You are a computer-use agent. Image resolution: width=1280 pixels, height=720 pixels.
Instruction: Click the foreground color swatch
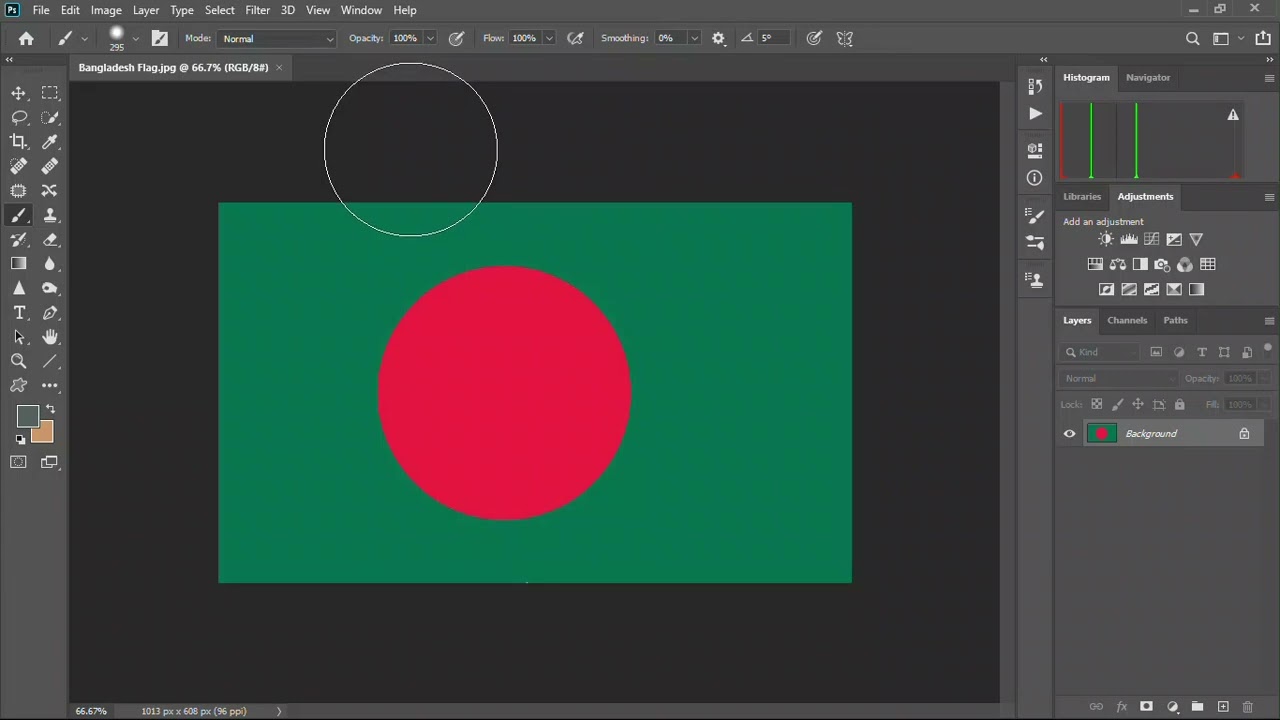point(26,416)
